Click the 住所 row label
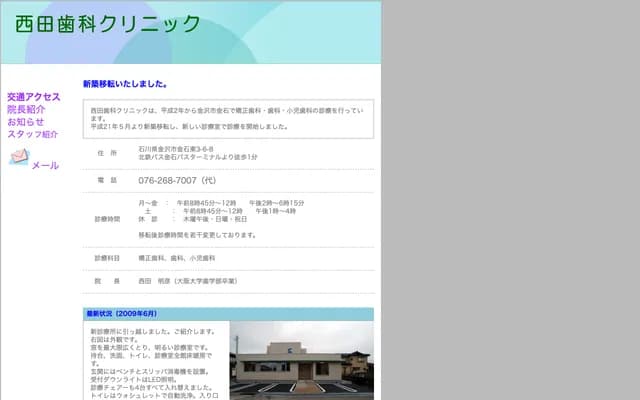 click(107, 153)
